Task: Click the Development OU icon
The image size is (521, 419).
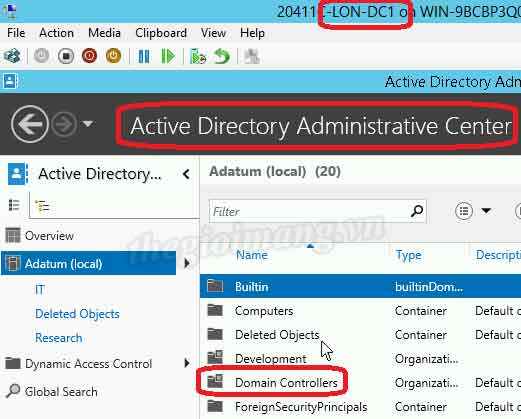Action: click(215, 357)
